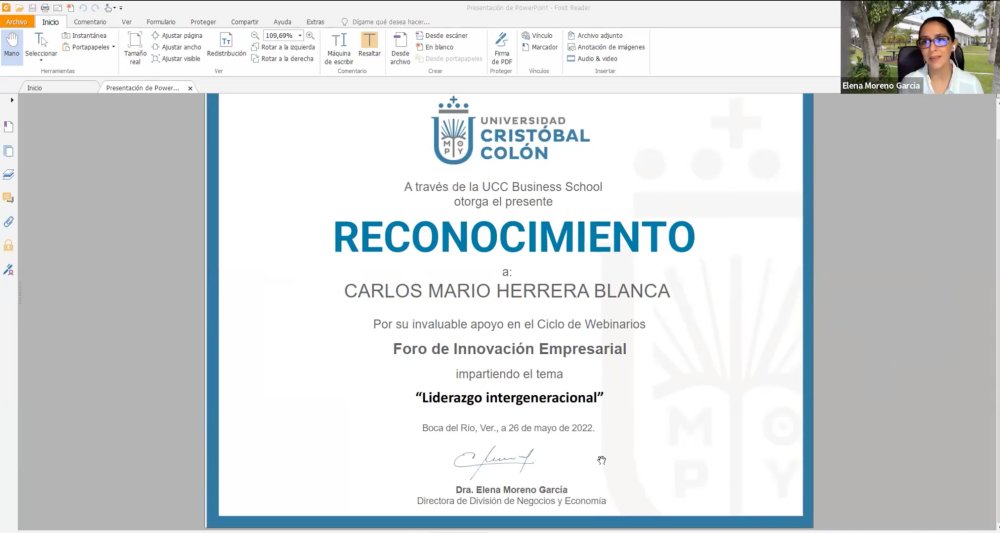The width and height of the screenshot is (1000, 533).
Task: Choose the Seleccionar text tool
Action: 41,45
